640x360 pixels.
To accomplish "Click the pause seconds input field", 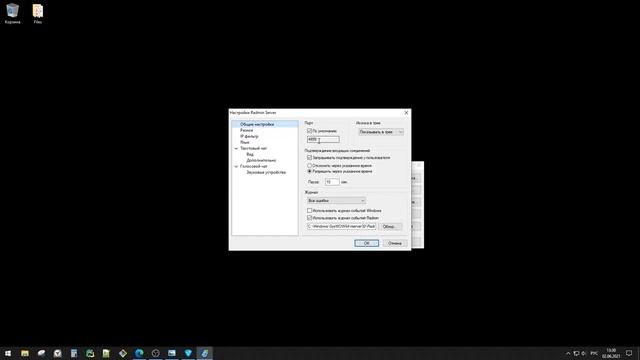I will click(332, 182).
